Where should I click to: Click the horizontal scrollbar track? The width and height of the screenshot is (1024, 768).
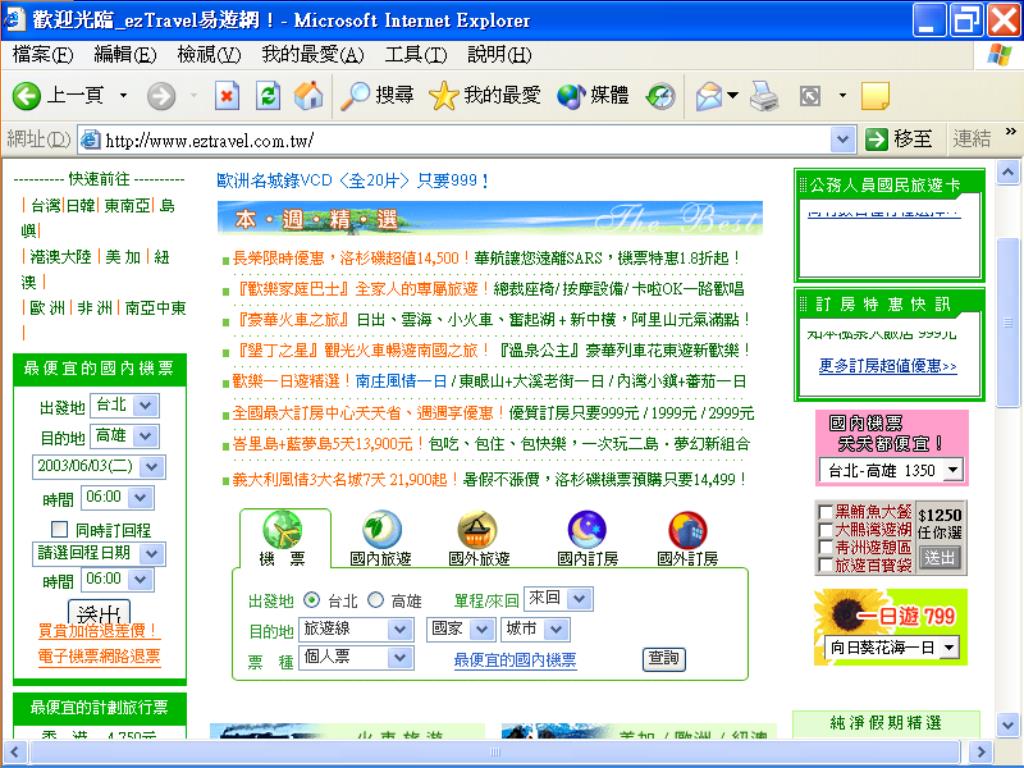coord(495,752)
